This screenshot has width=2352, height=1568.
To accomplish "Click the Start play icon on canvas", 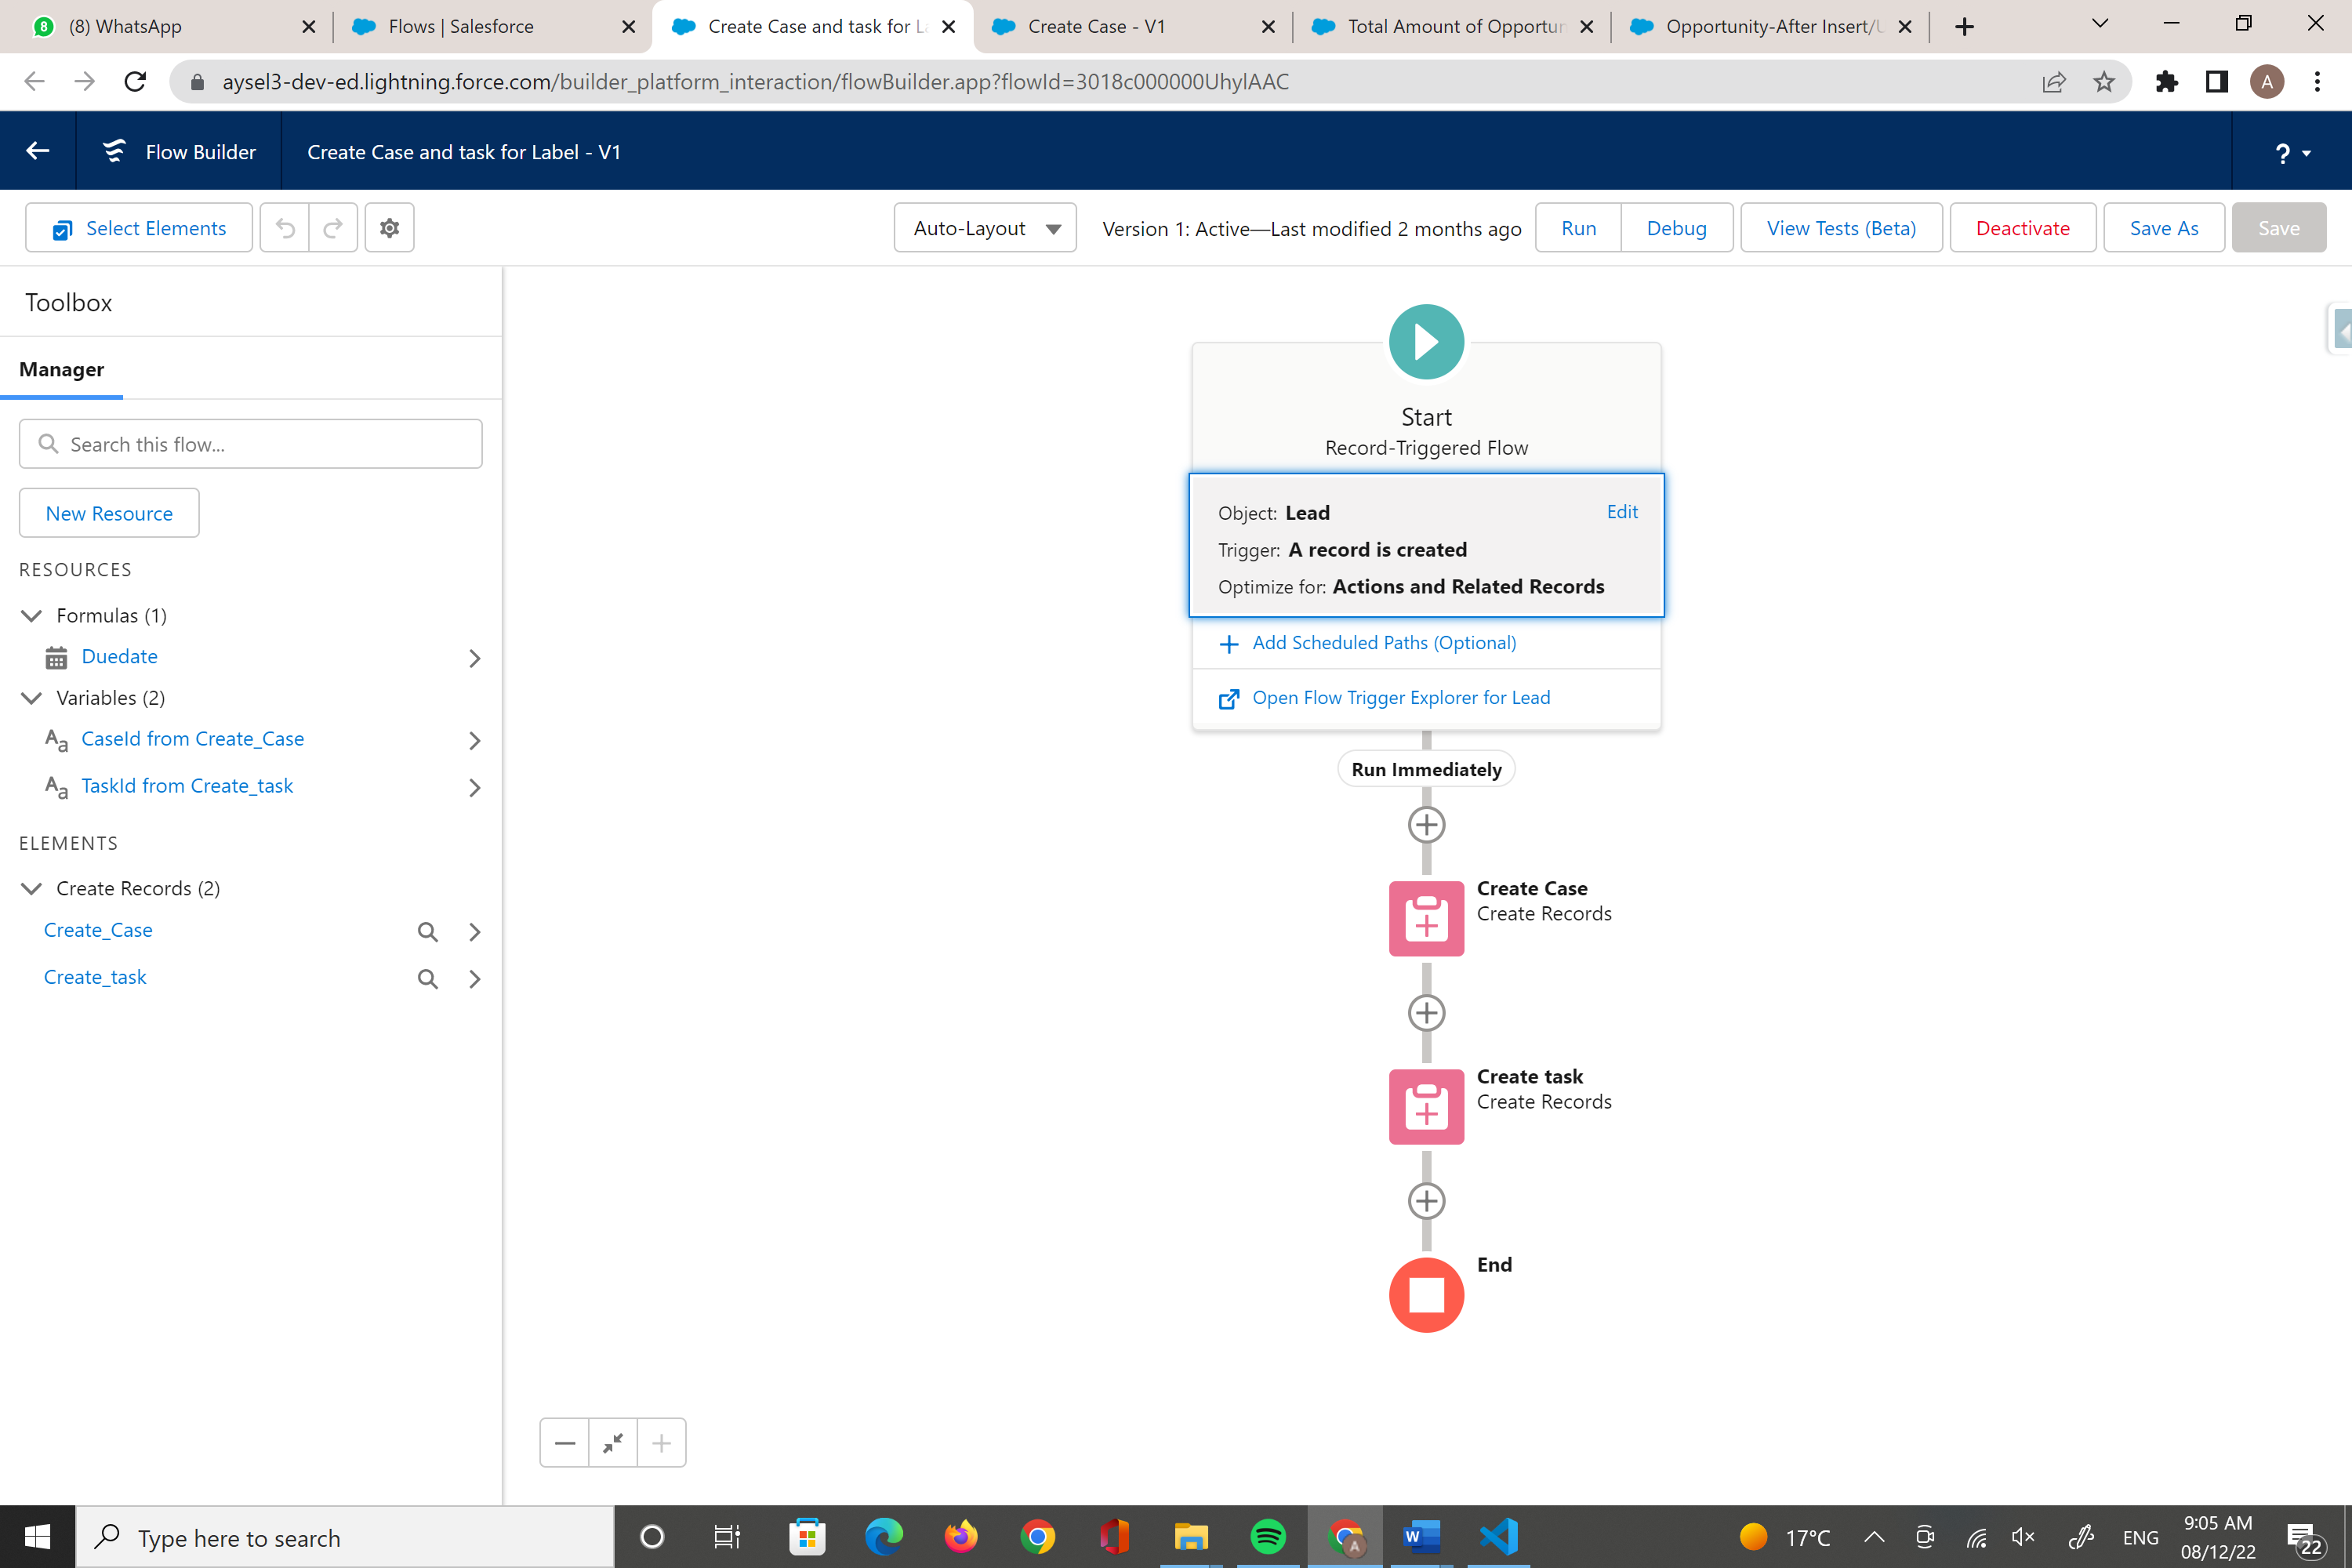I will tap(1426, 342).
